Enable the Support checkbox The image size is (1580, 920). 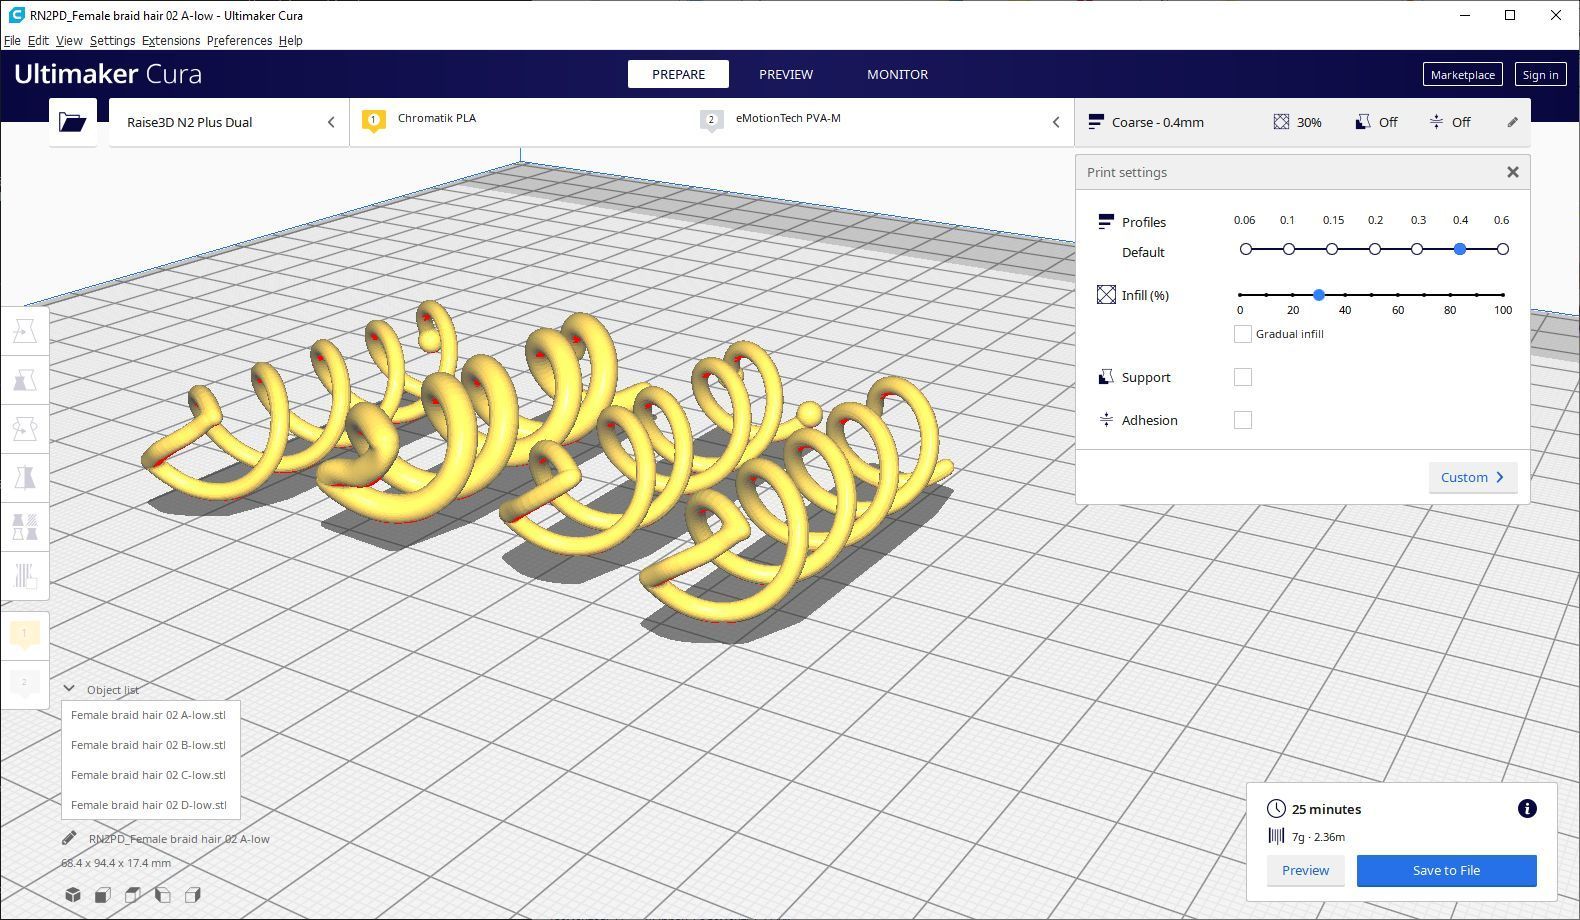tap(1243, 377)
